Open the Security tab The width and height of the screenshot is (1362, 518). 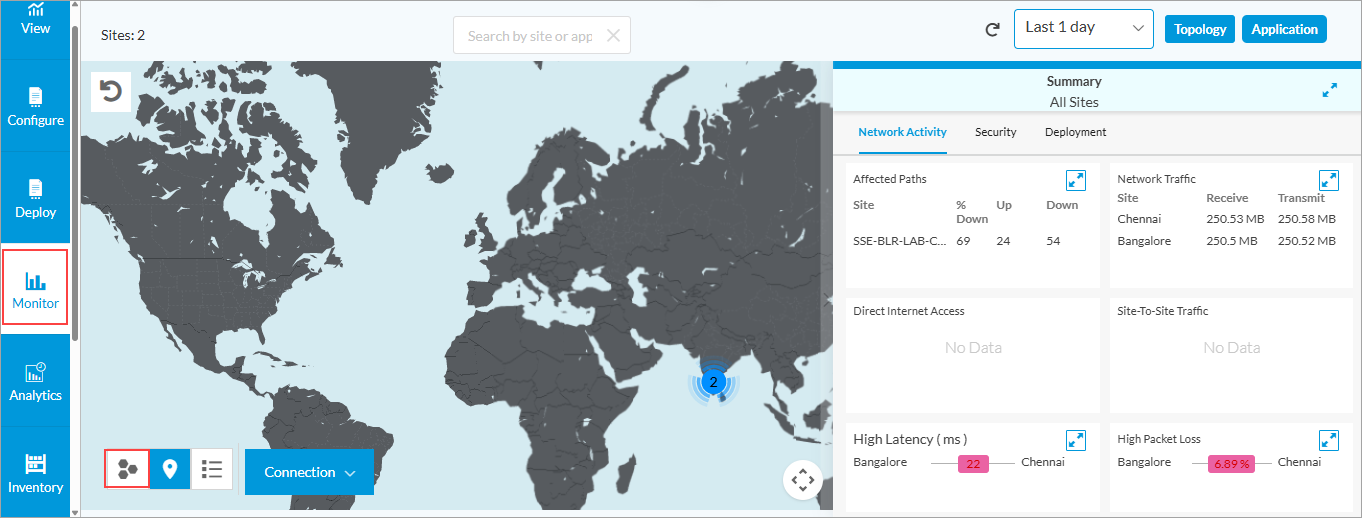click(995, 132)
